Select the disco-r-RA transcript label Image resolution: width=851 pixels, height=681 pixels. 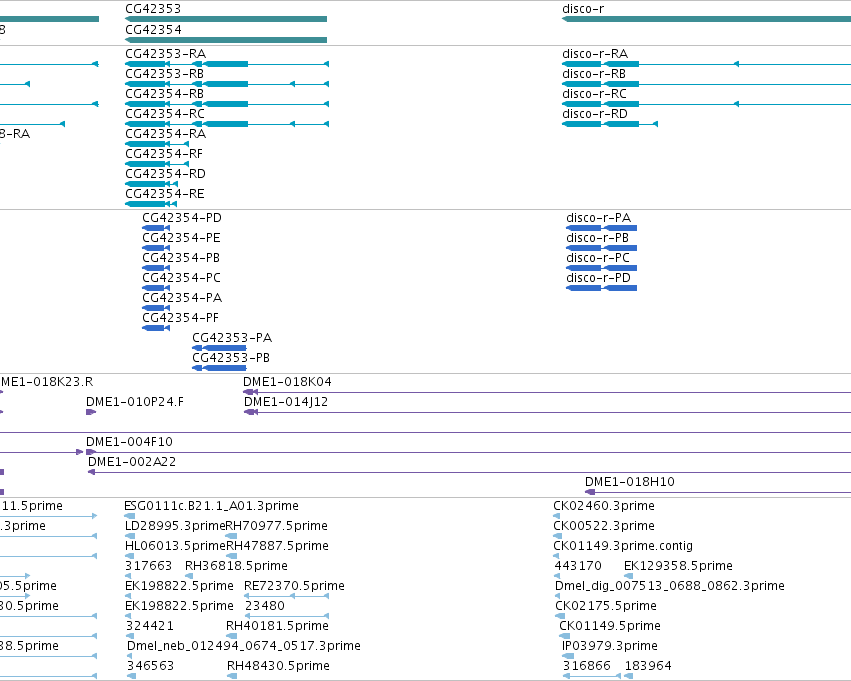[x=595, y=54]
